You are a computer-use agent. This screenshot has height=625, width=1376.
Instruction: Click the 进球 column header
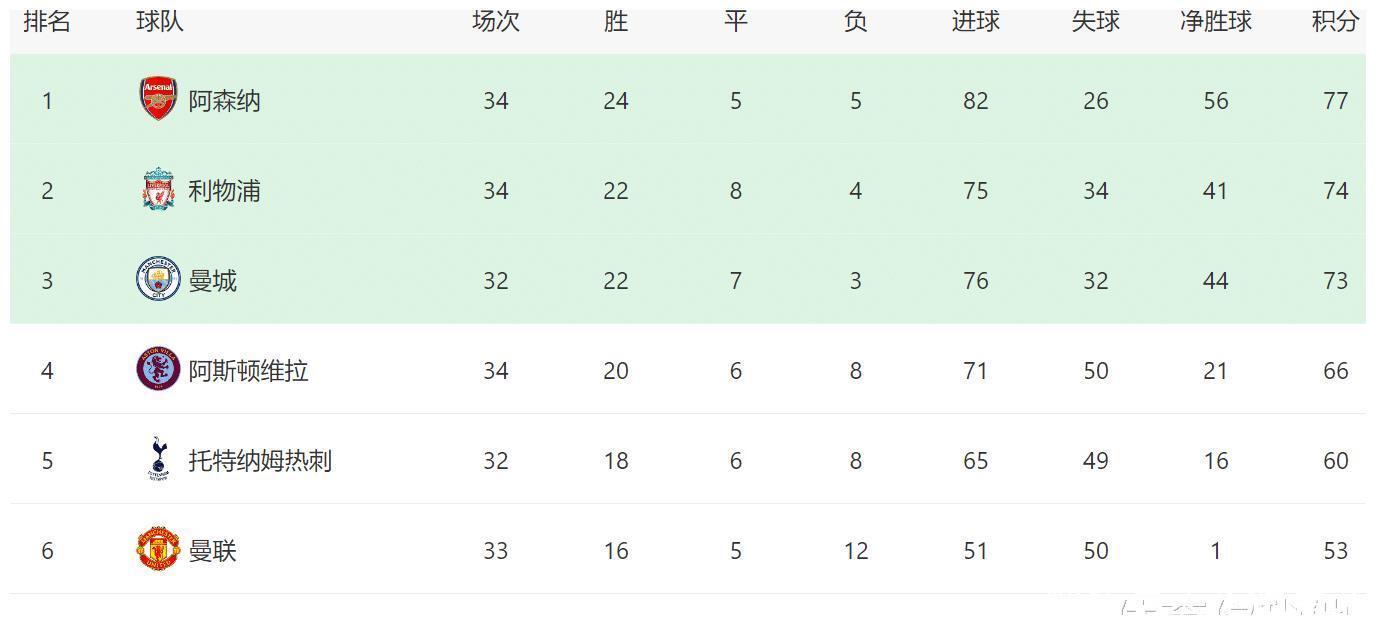point(975,22)
